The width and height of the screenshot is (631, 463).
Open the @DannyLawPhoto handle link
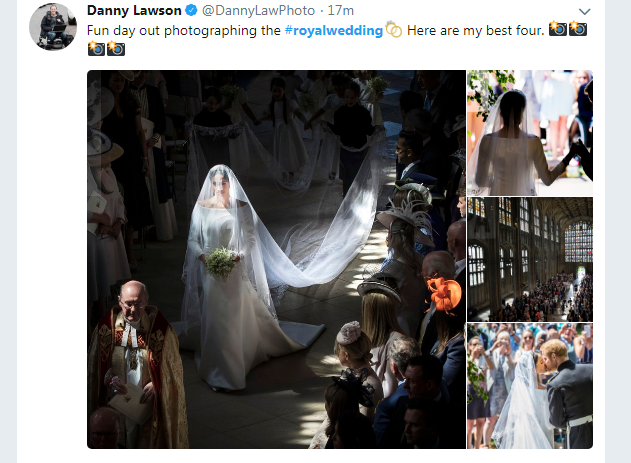pos(258,10)
